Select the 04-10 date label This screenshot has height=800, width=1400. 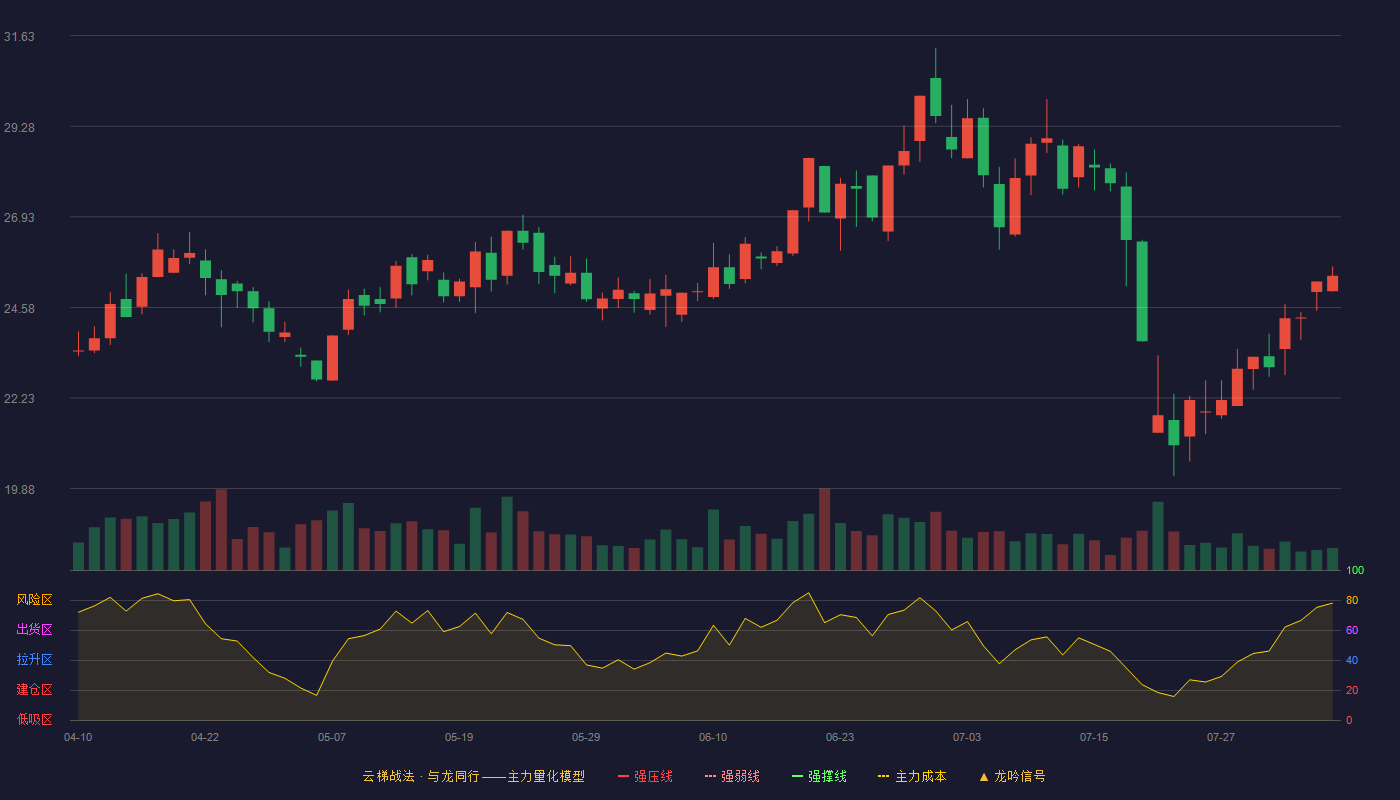coord(78,737)
